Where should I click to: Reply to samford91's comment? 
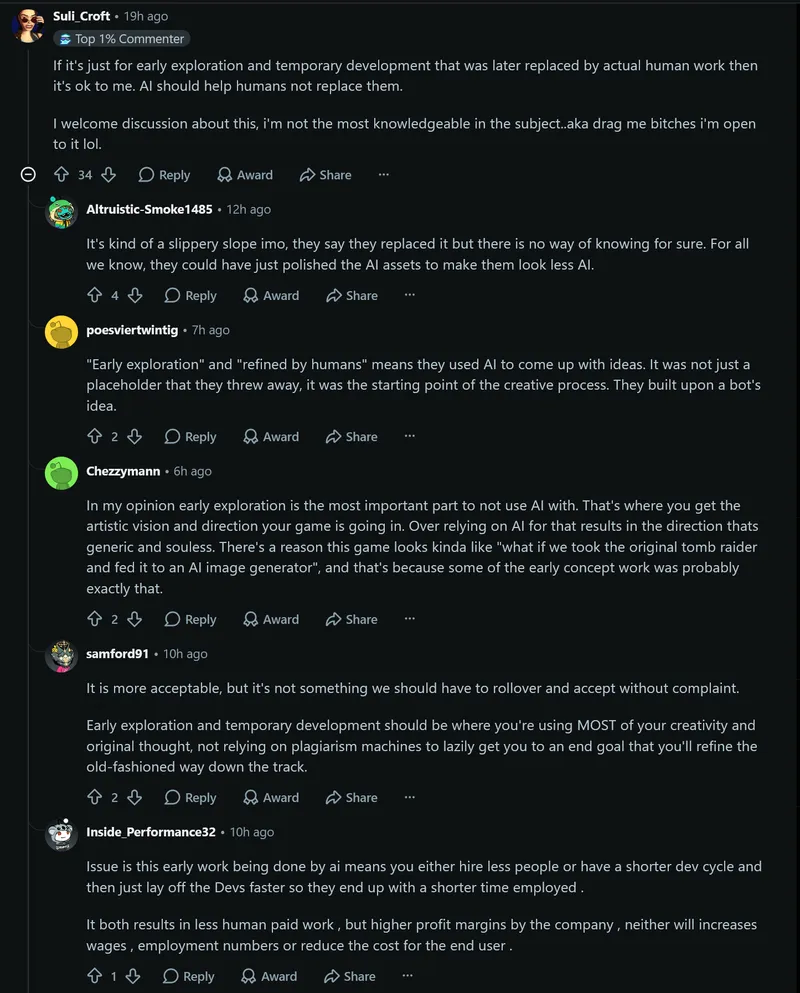pyautogui.click(x=191, y=797)
